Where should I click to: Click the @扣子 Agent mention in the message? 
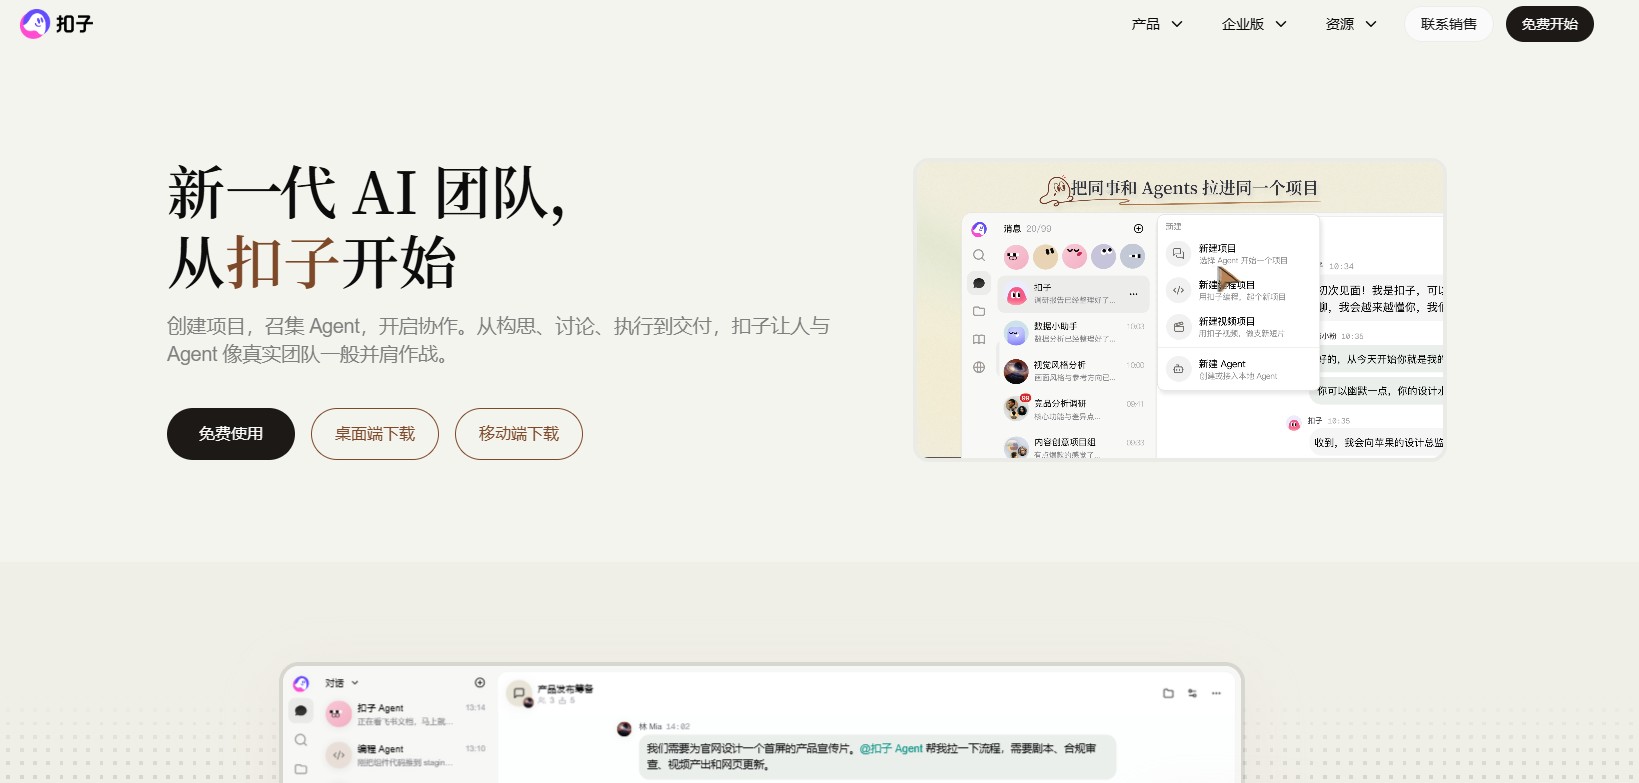(891, 748)
